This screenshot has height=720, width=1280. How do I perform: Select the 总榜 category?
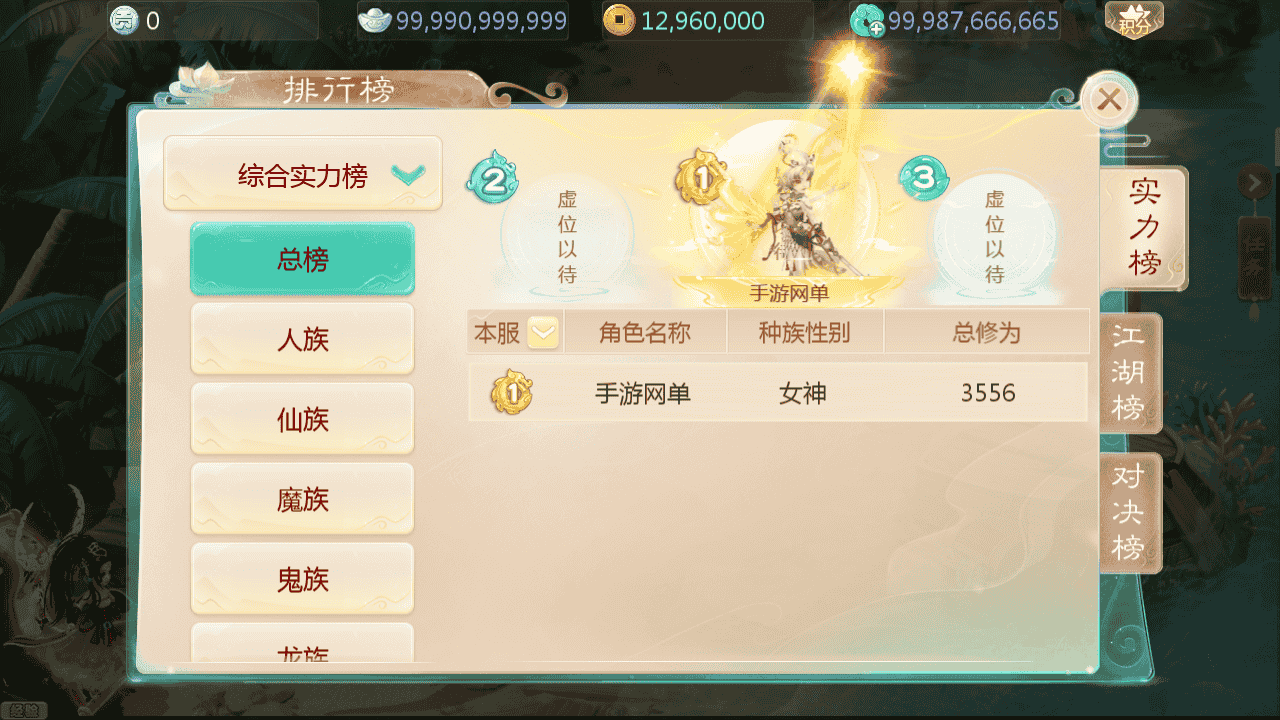point(302,259)
